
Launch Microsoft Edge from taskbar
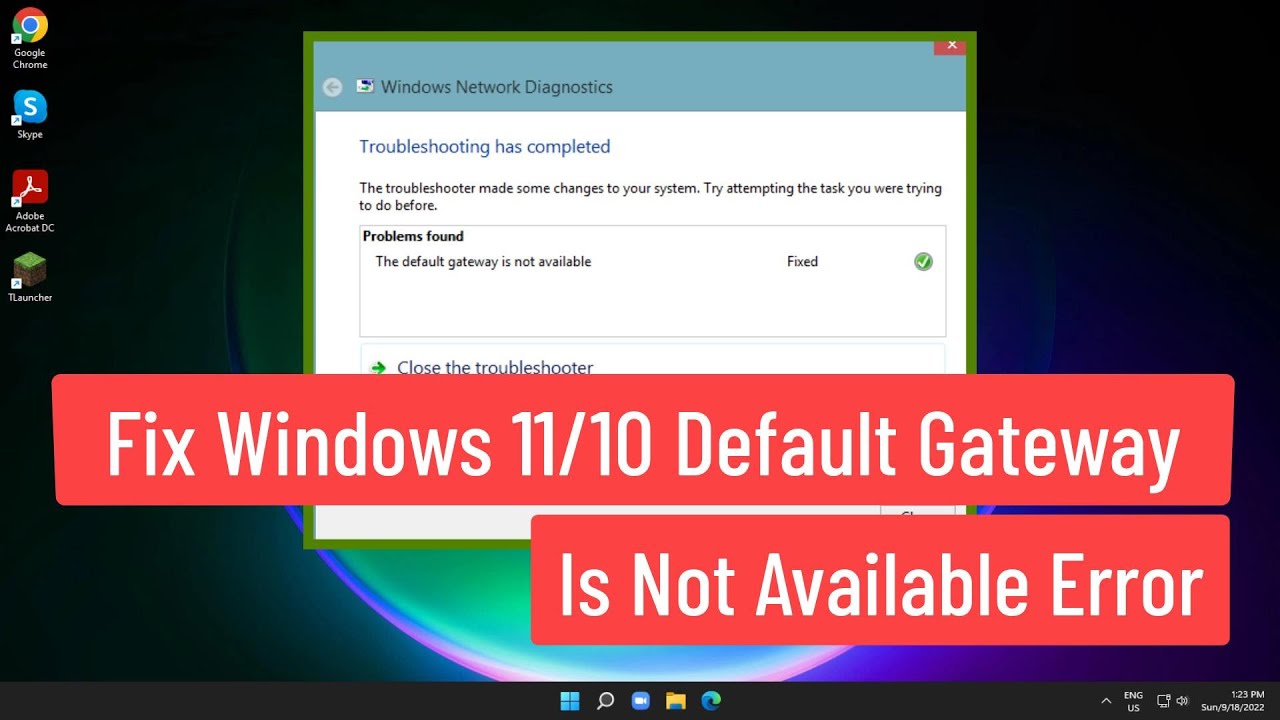tap(711, 700)
